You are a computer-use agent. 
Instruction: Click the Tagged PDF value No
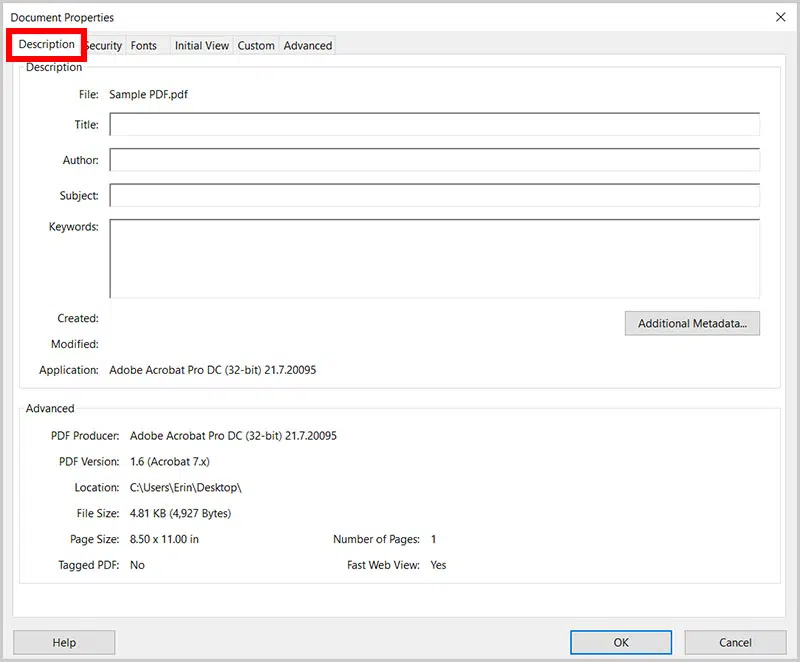(x=136, y=564)
